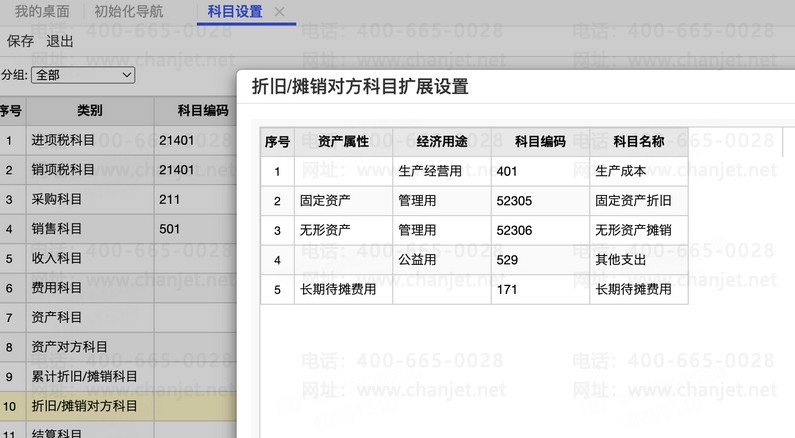Click code 501 in the 销售科目 row

(x=169, y=229)
